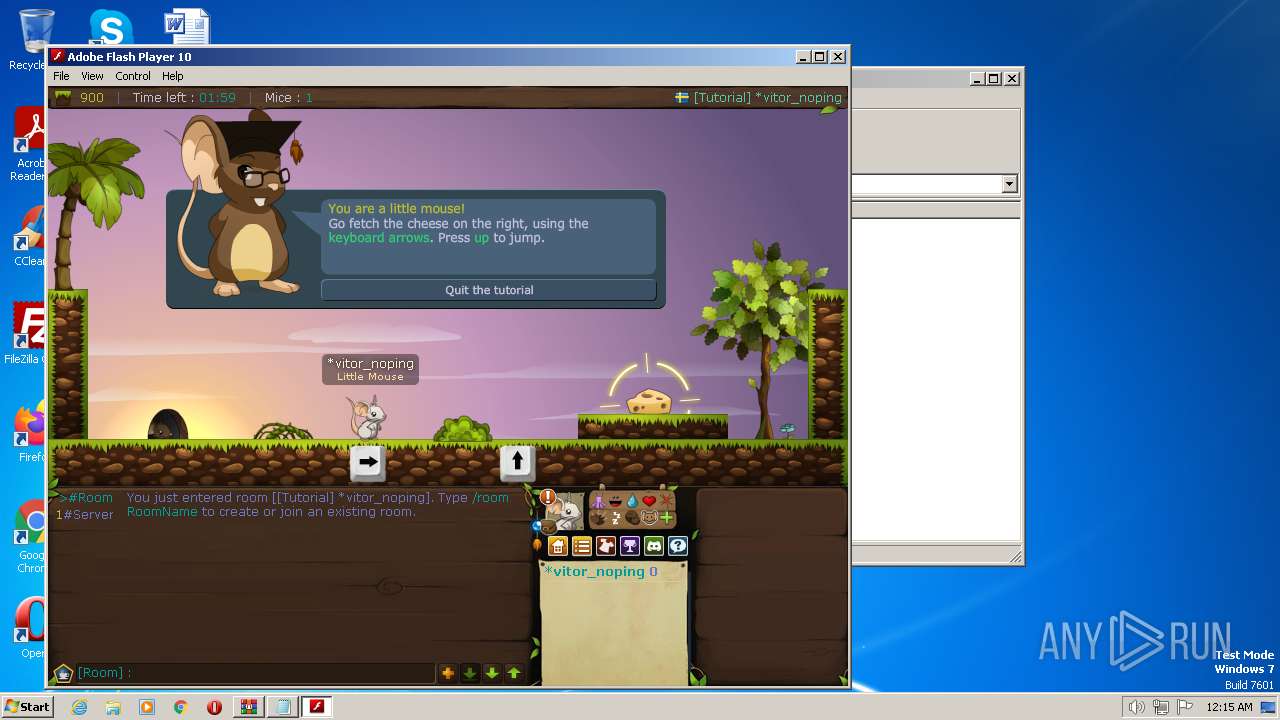The image size is (1280, 720).
Task: Quit the tutorial
Action: click(489, 290)
